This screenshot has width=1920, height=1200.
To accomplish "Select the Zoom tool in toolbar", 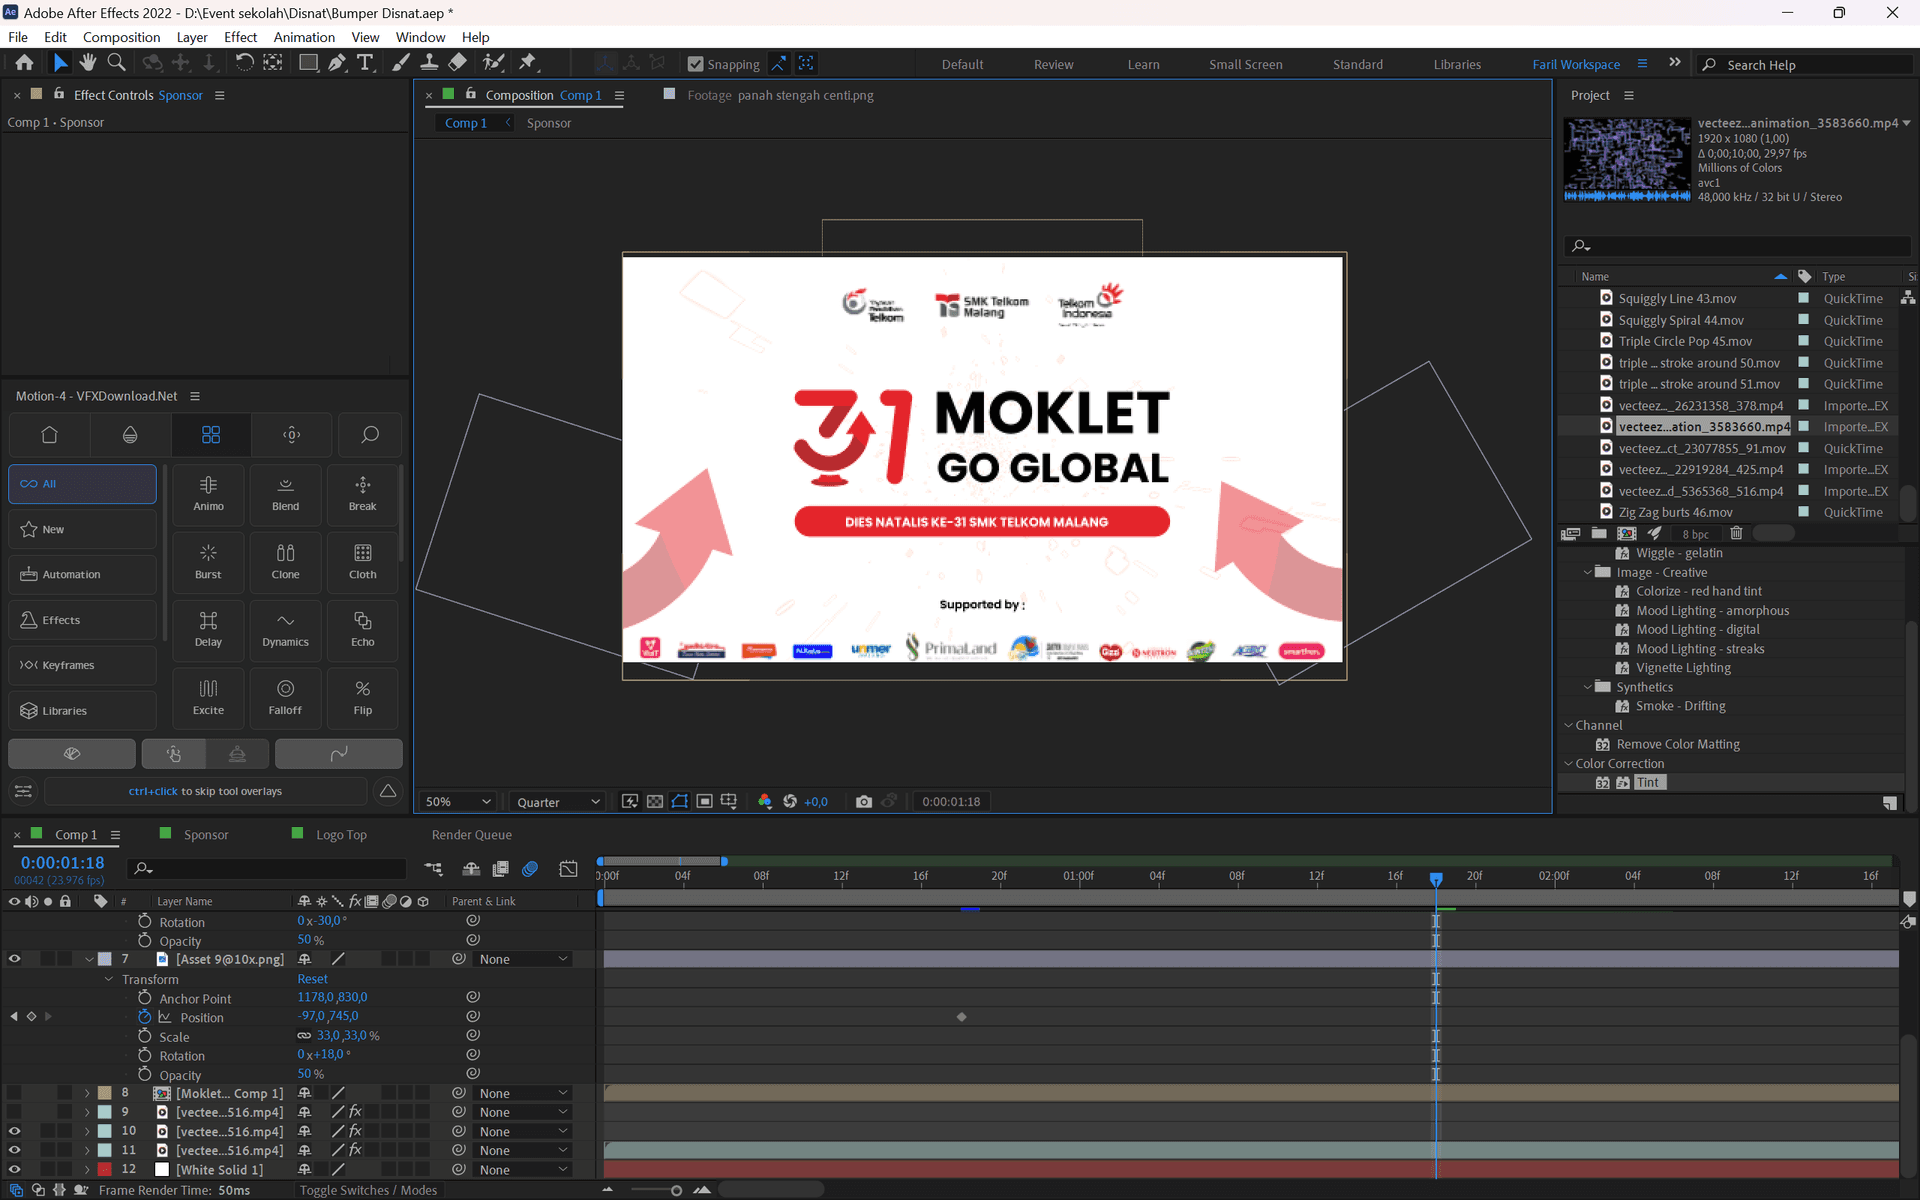I will point(116,63).
